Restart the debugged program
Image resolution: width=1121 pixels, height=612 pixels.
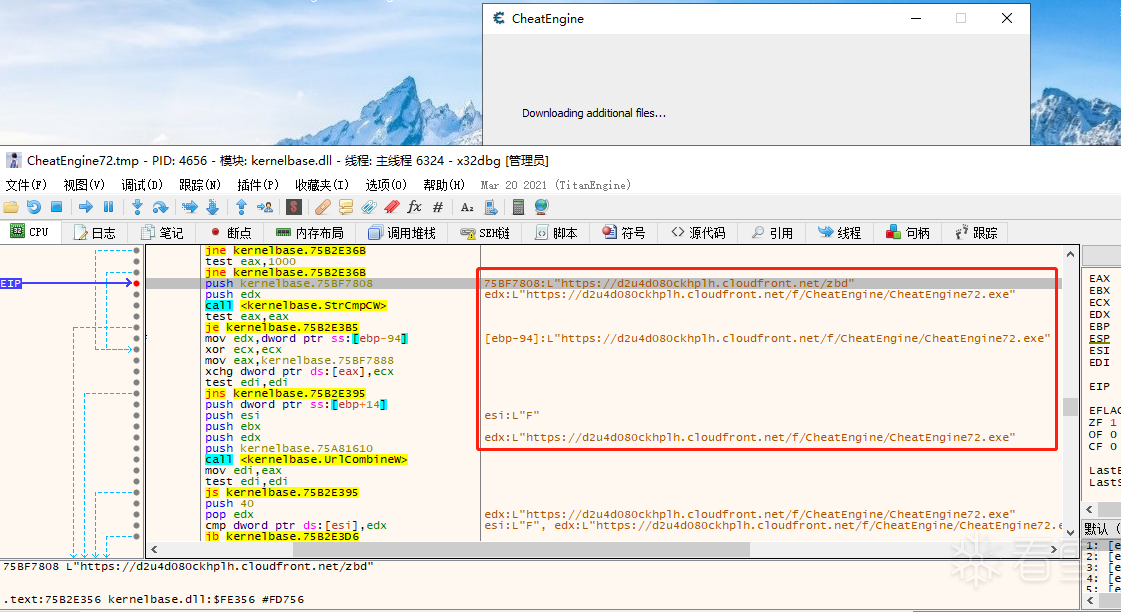click(34, 207)
